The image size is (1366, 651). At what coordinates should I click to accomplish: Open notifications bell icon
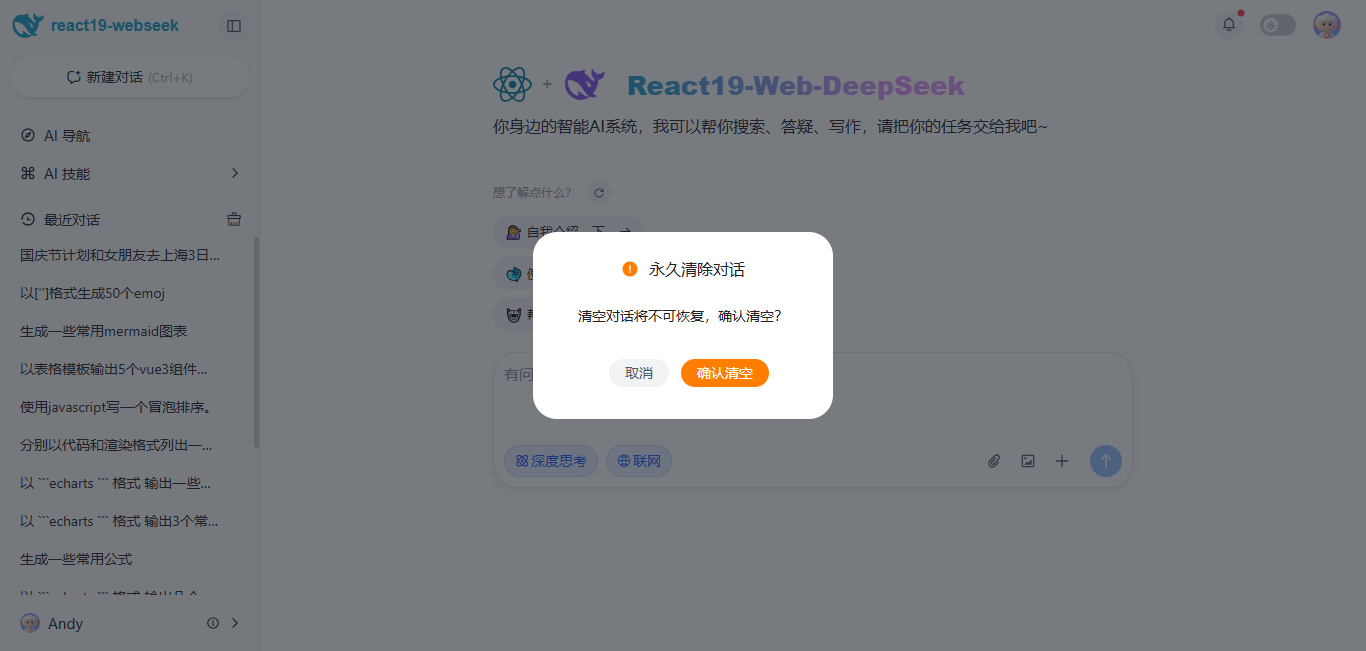(1229, 25)
